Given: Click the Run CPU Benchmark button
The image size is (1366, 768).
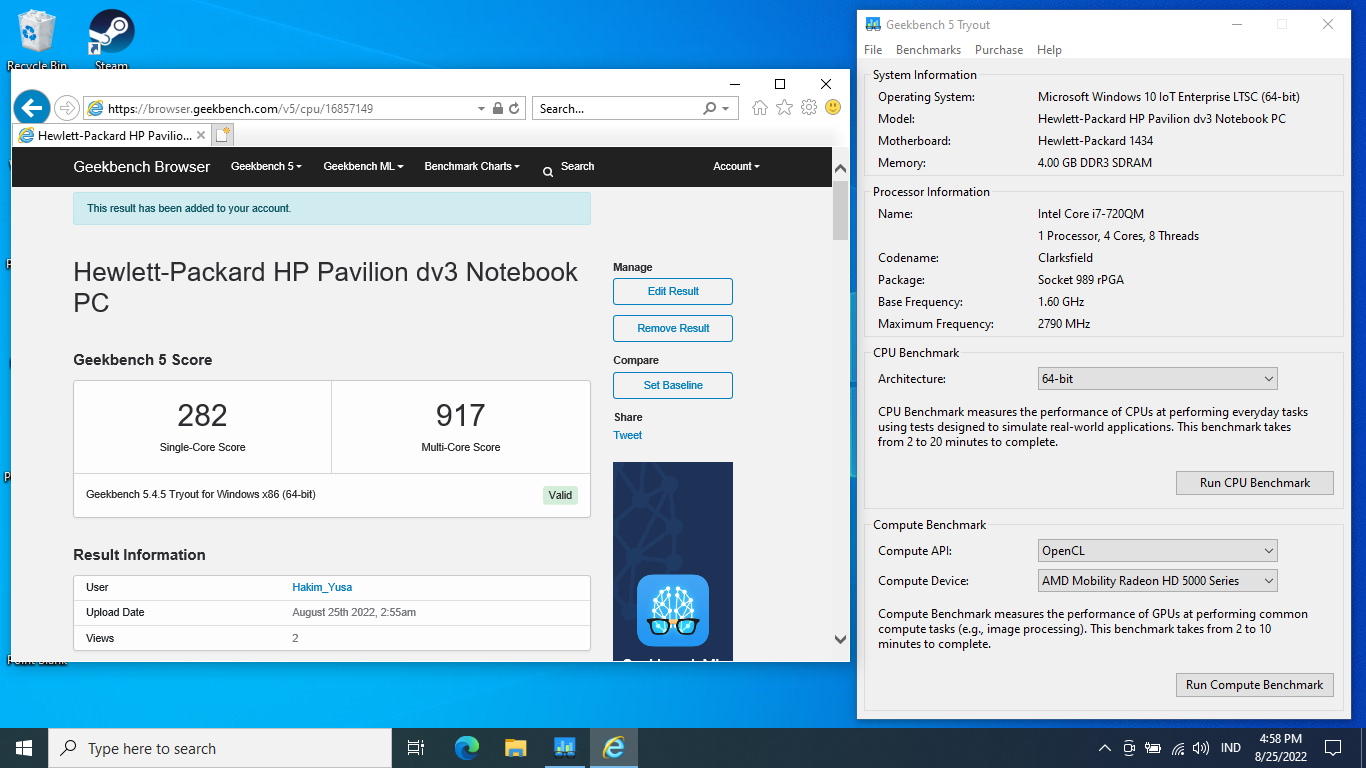Looking at the screenshot, I should click(x=1255, y=483).
